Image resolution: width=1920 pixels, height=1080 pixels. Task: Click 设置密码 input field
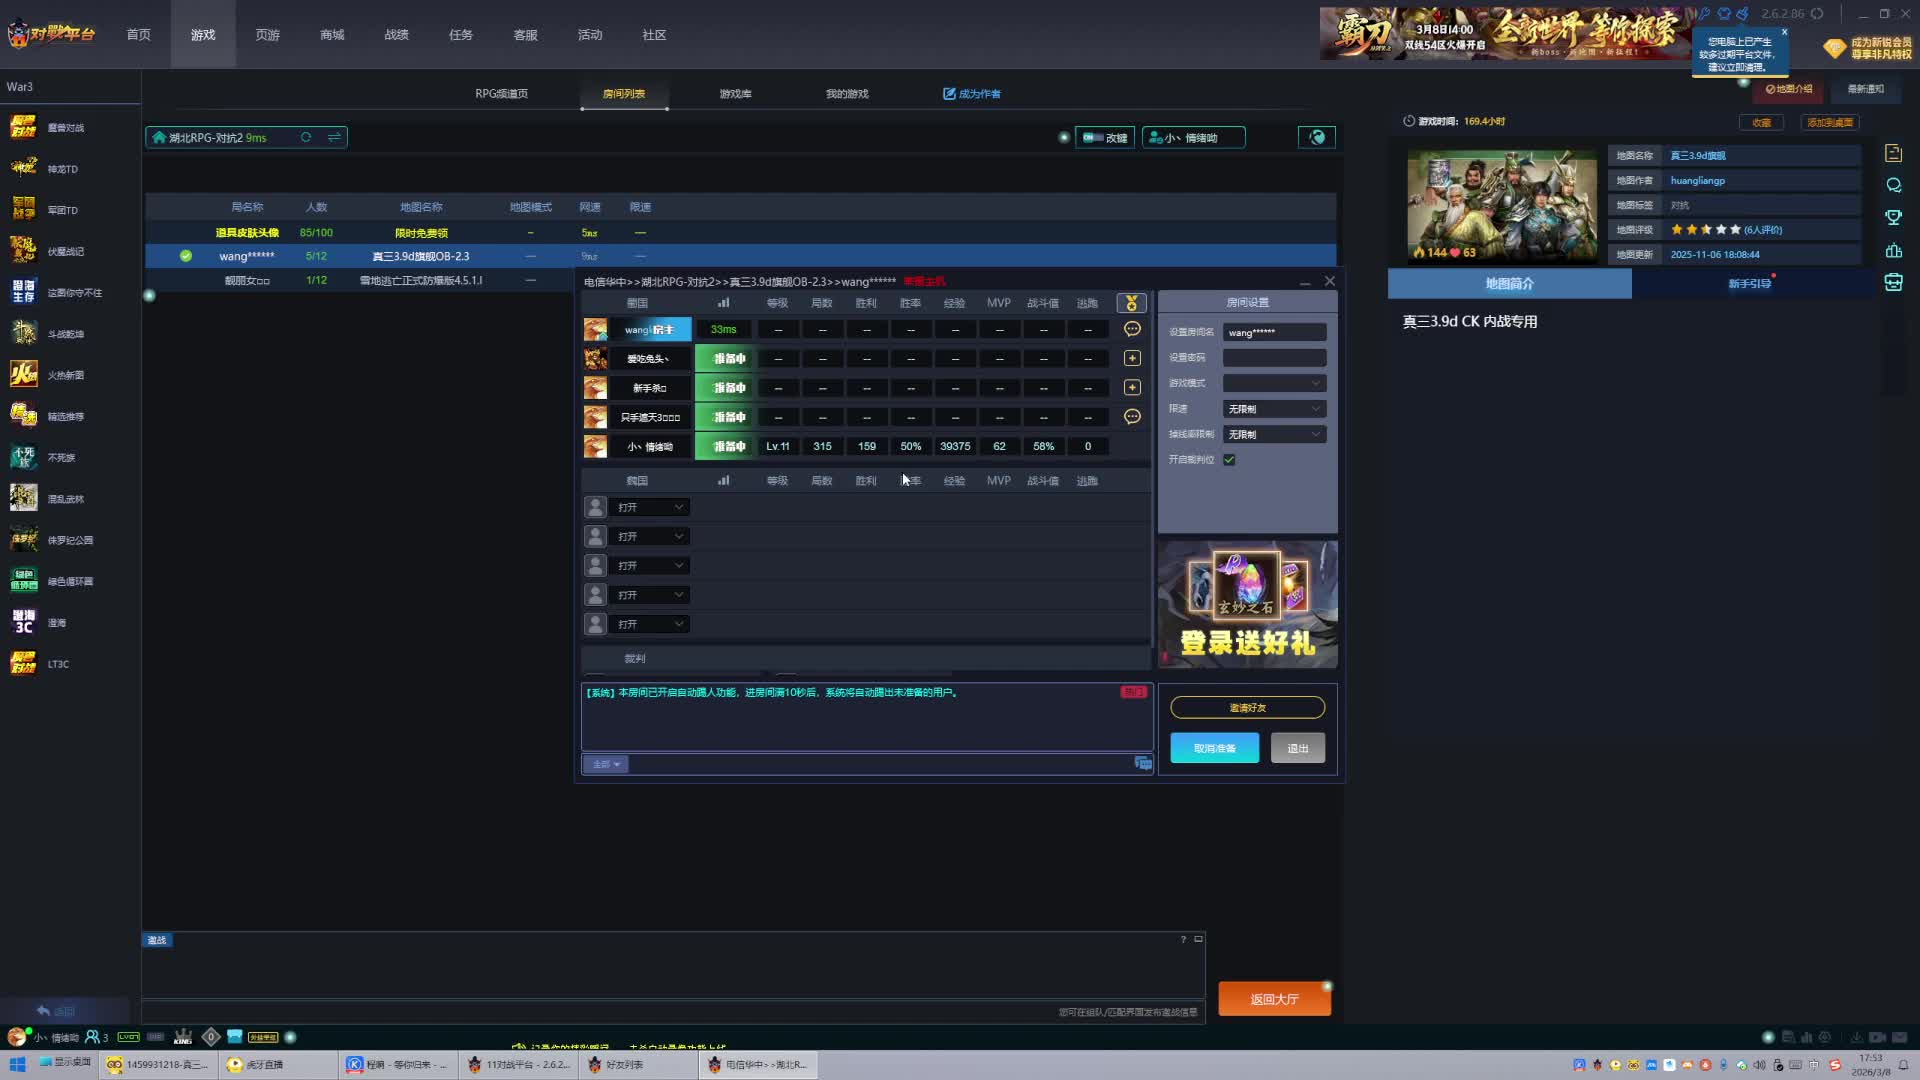pyautogui.click(x=1274, y=358)
